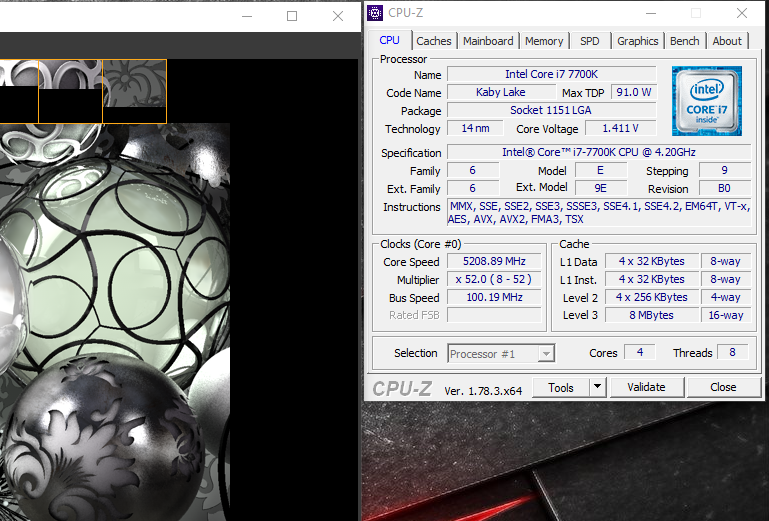The image size is (769, 521).
Task: Click the Level 3 16-way value
Action: click(725, 315)
